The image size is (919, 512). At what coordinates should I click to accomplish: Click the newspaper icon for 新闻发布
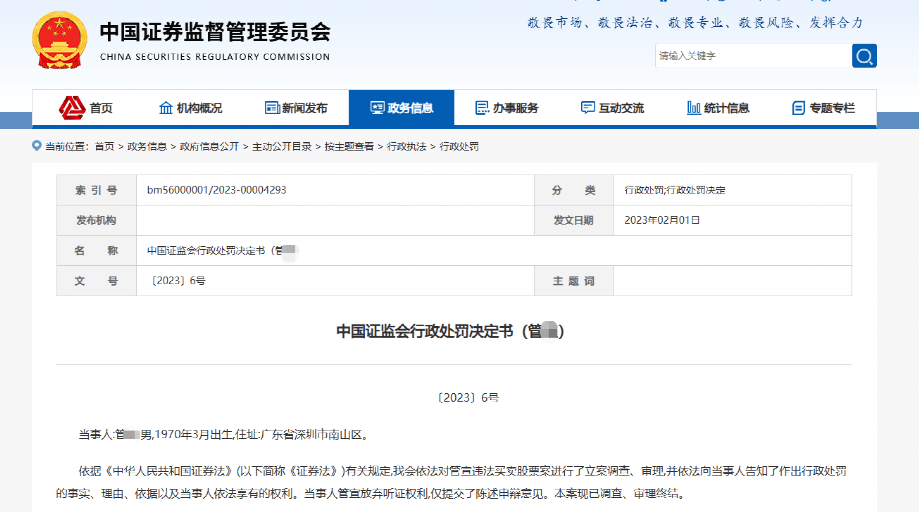(x=271, y=108)
